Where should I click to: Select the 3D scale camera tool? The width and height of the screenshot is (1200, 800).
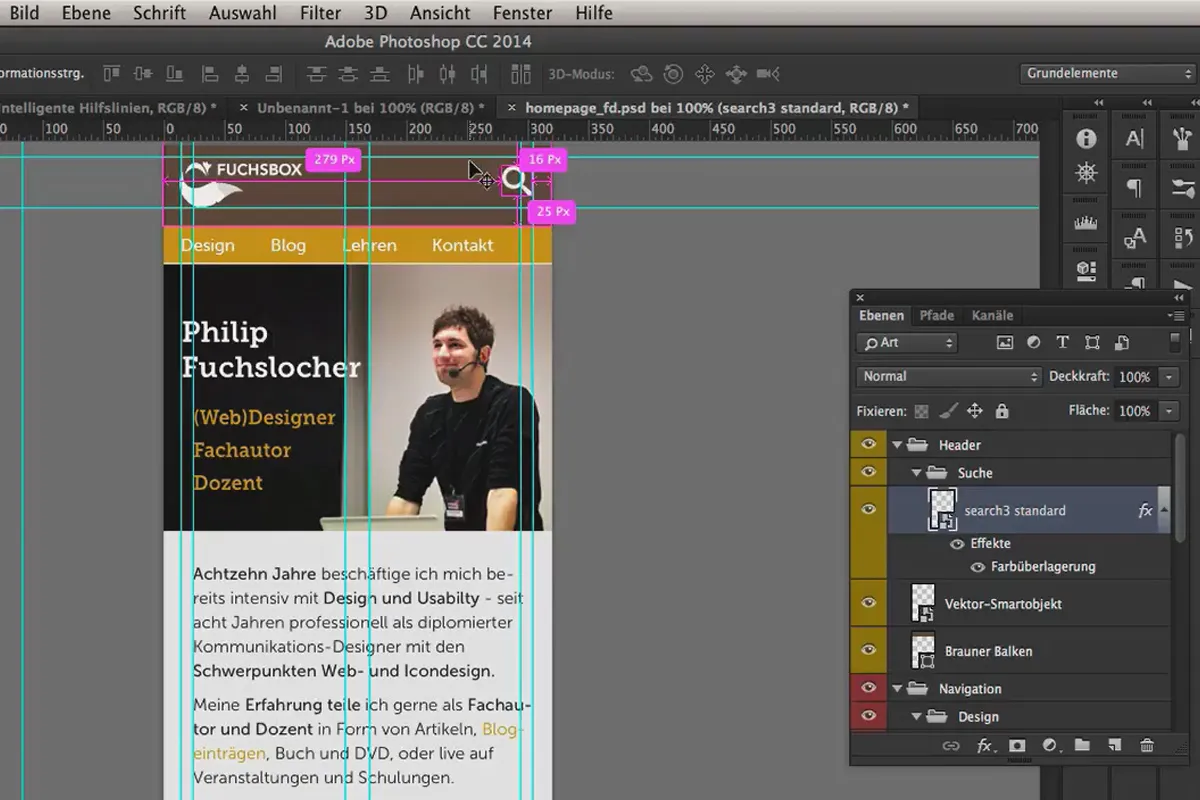[768, 74]
